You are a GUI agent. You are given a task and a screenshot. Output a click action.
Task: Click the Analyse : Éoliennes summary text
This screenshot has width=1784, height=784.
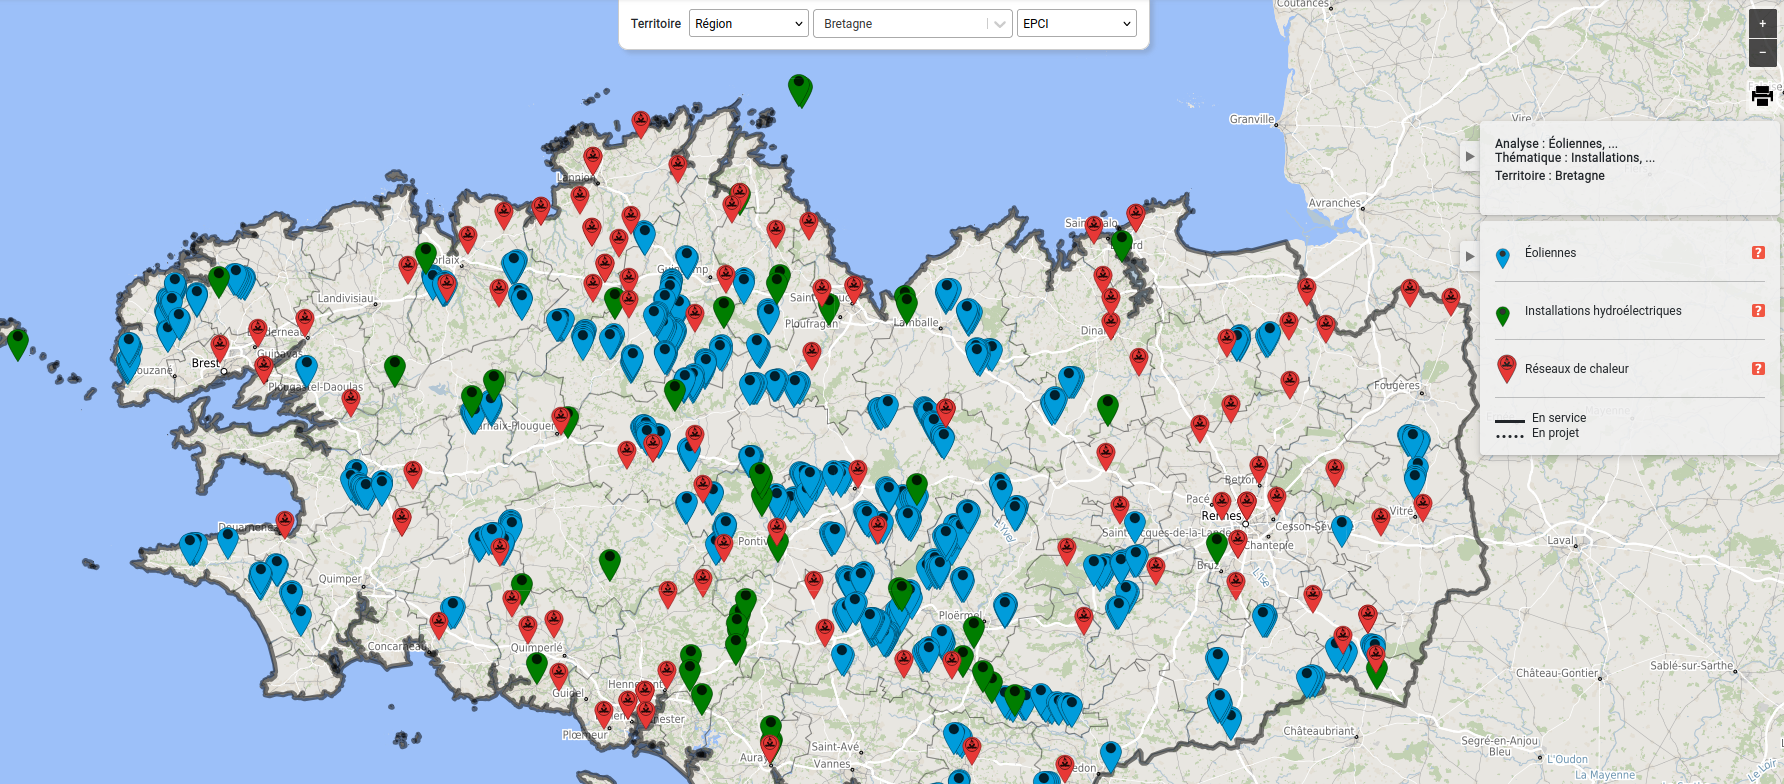(1556, 144)
